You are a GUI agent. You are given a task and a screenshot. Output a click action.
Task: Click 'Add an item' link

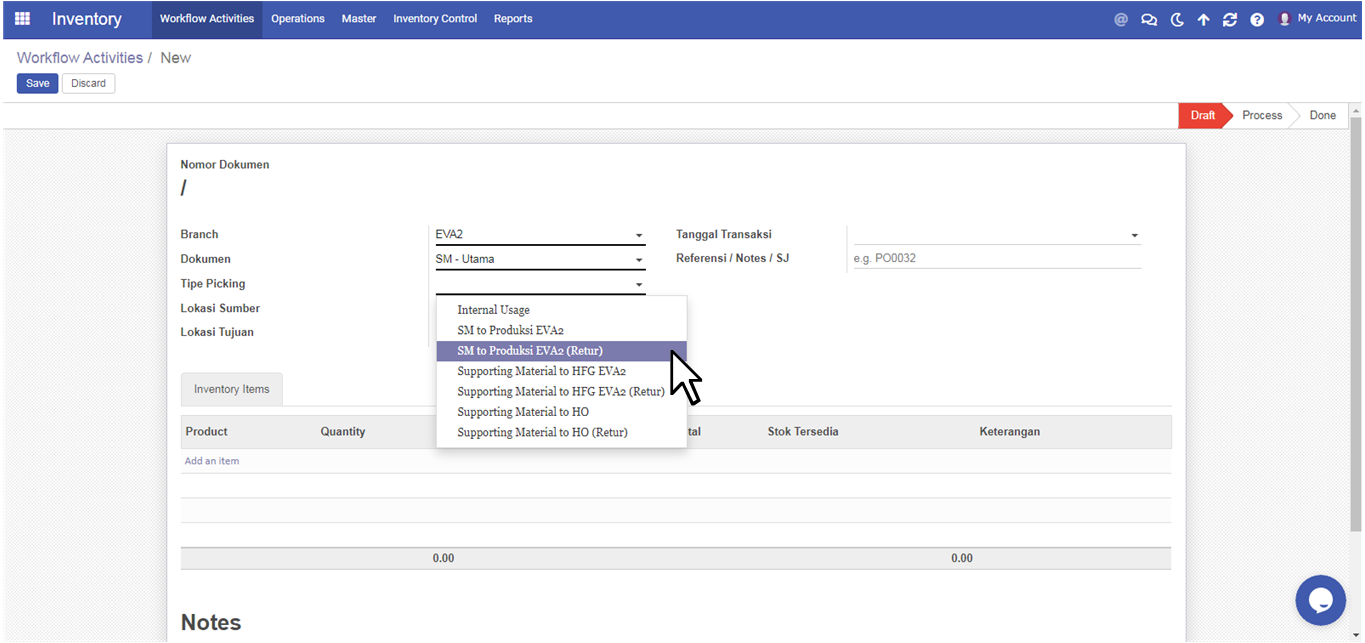[212, 461]
